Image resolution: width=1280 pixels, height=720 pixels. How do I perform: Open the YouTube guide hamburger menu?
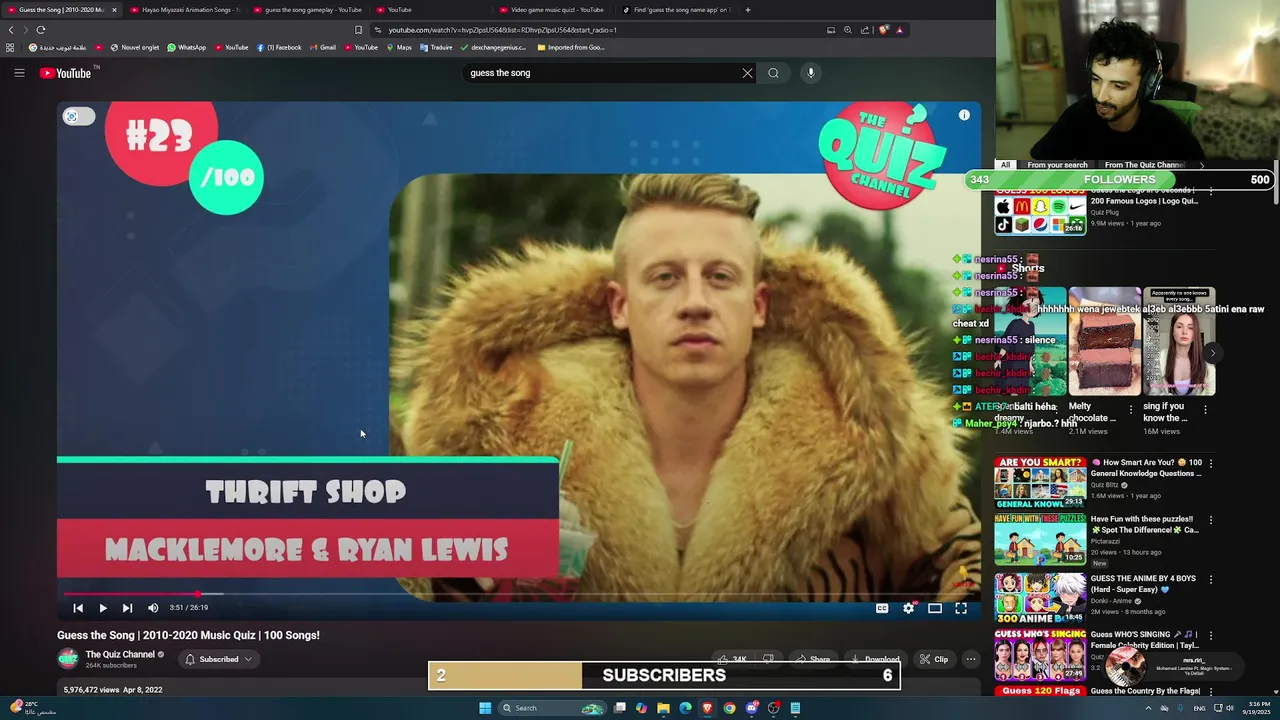click(x=19, y=73)
